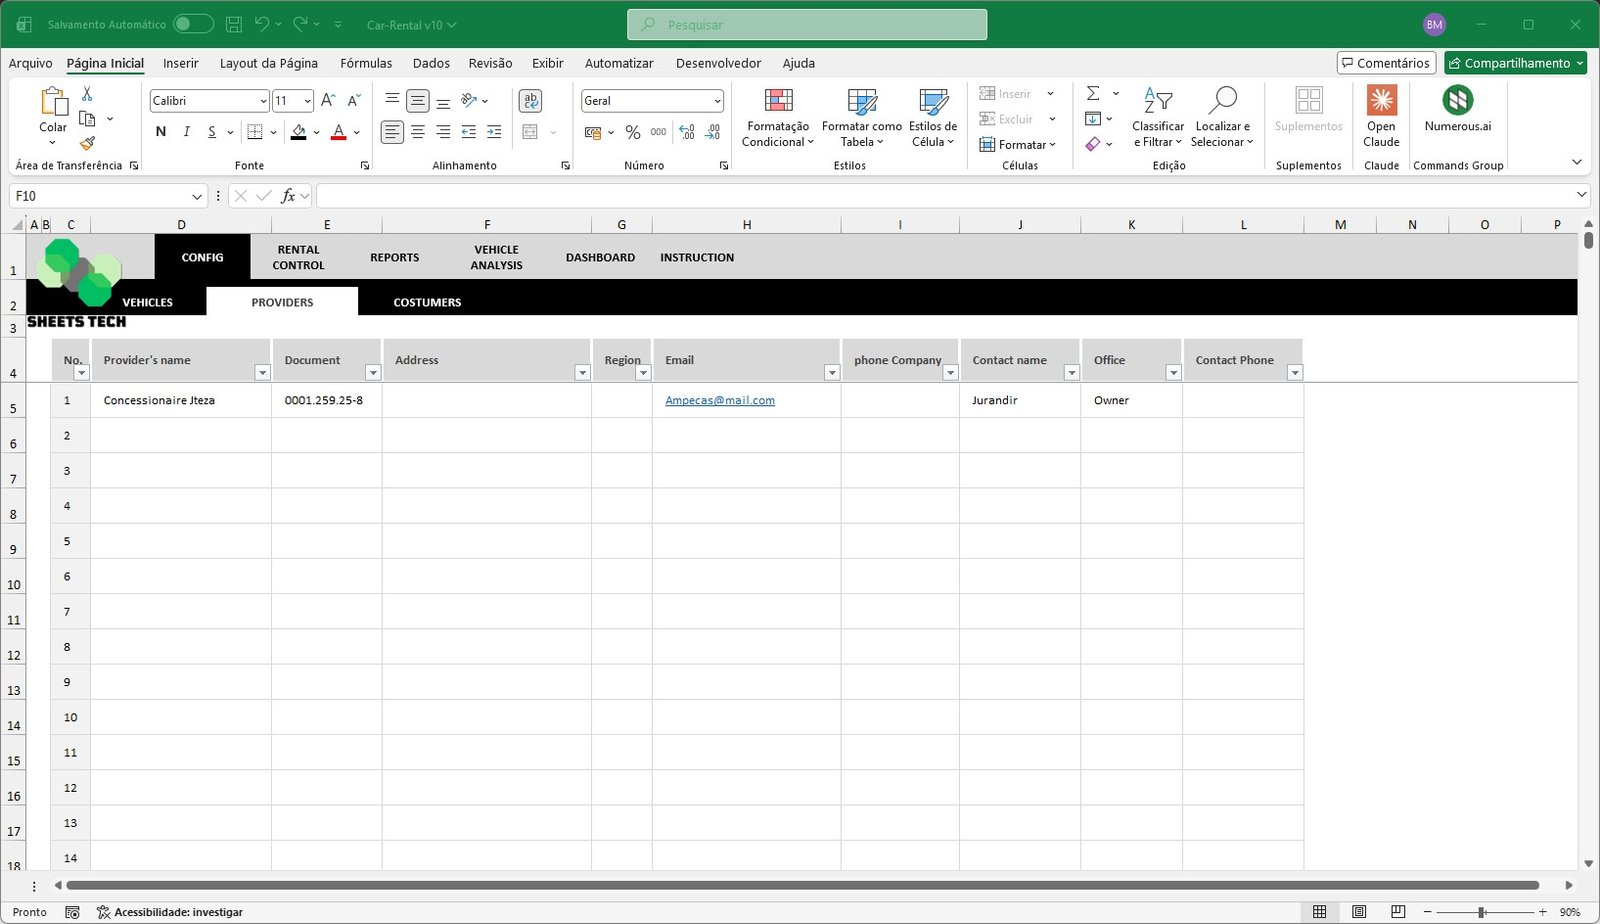1600x924 pixels.
Task: Switch to the Dados ribbon tab
Action: (x=431, y=63)
